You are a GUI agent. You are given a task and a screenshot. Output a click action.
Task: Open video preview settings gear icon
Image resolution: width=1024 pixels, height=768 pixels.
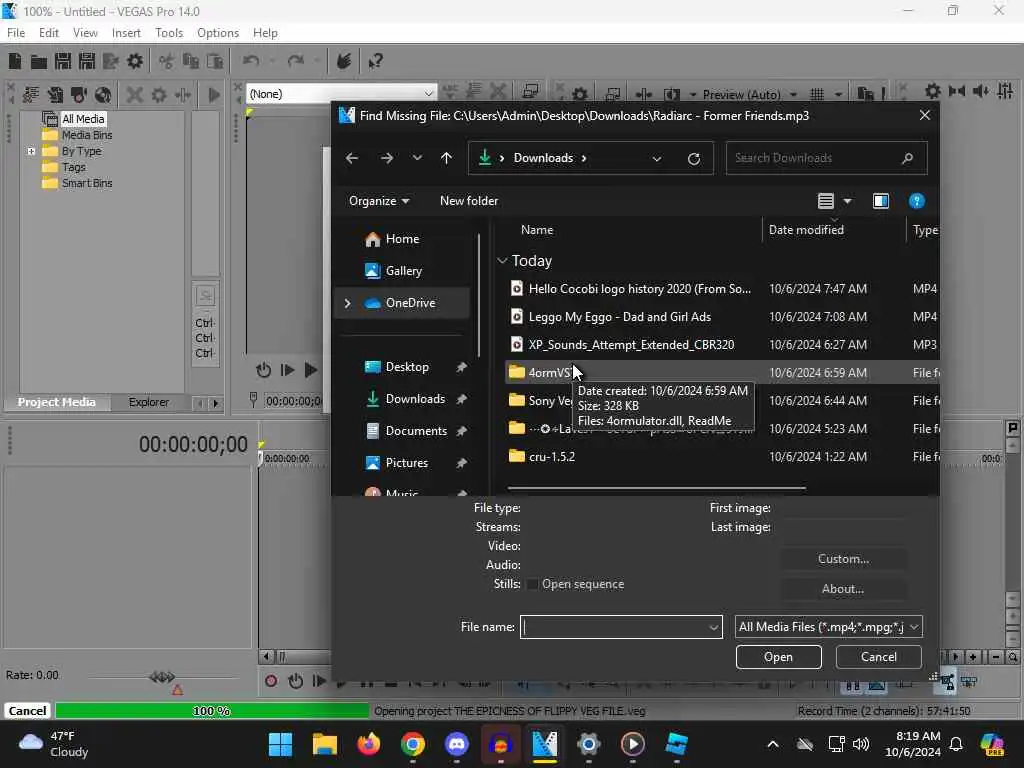point(579,95)
